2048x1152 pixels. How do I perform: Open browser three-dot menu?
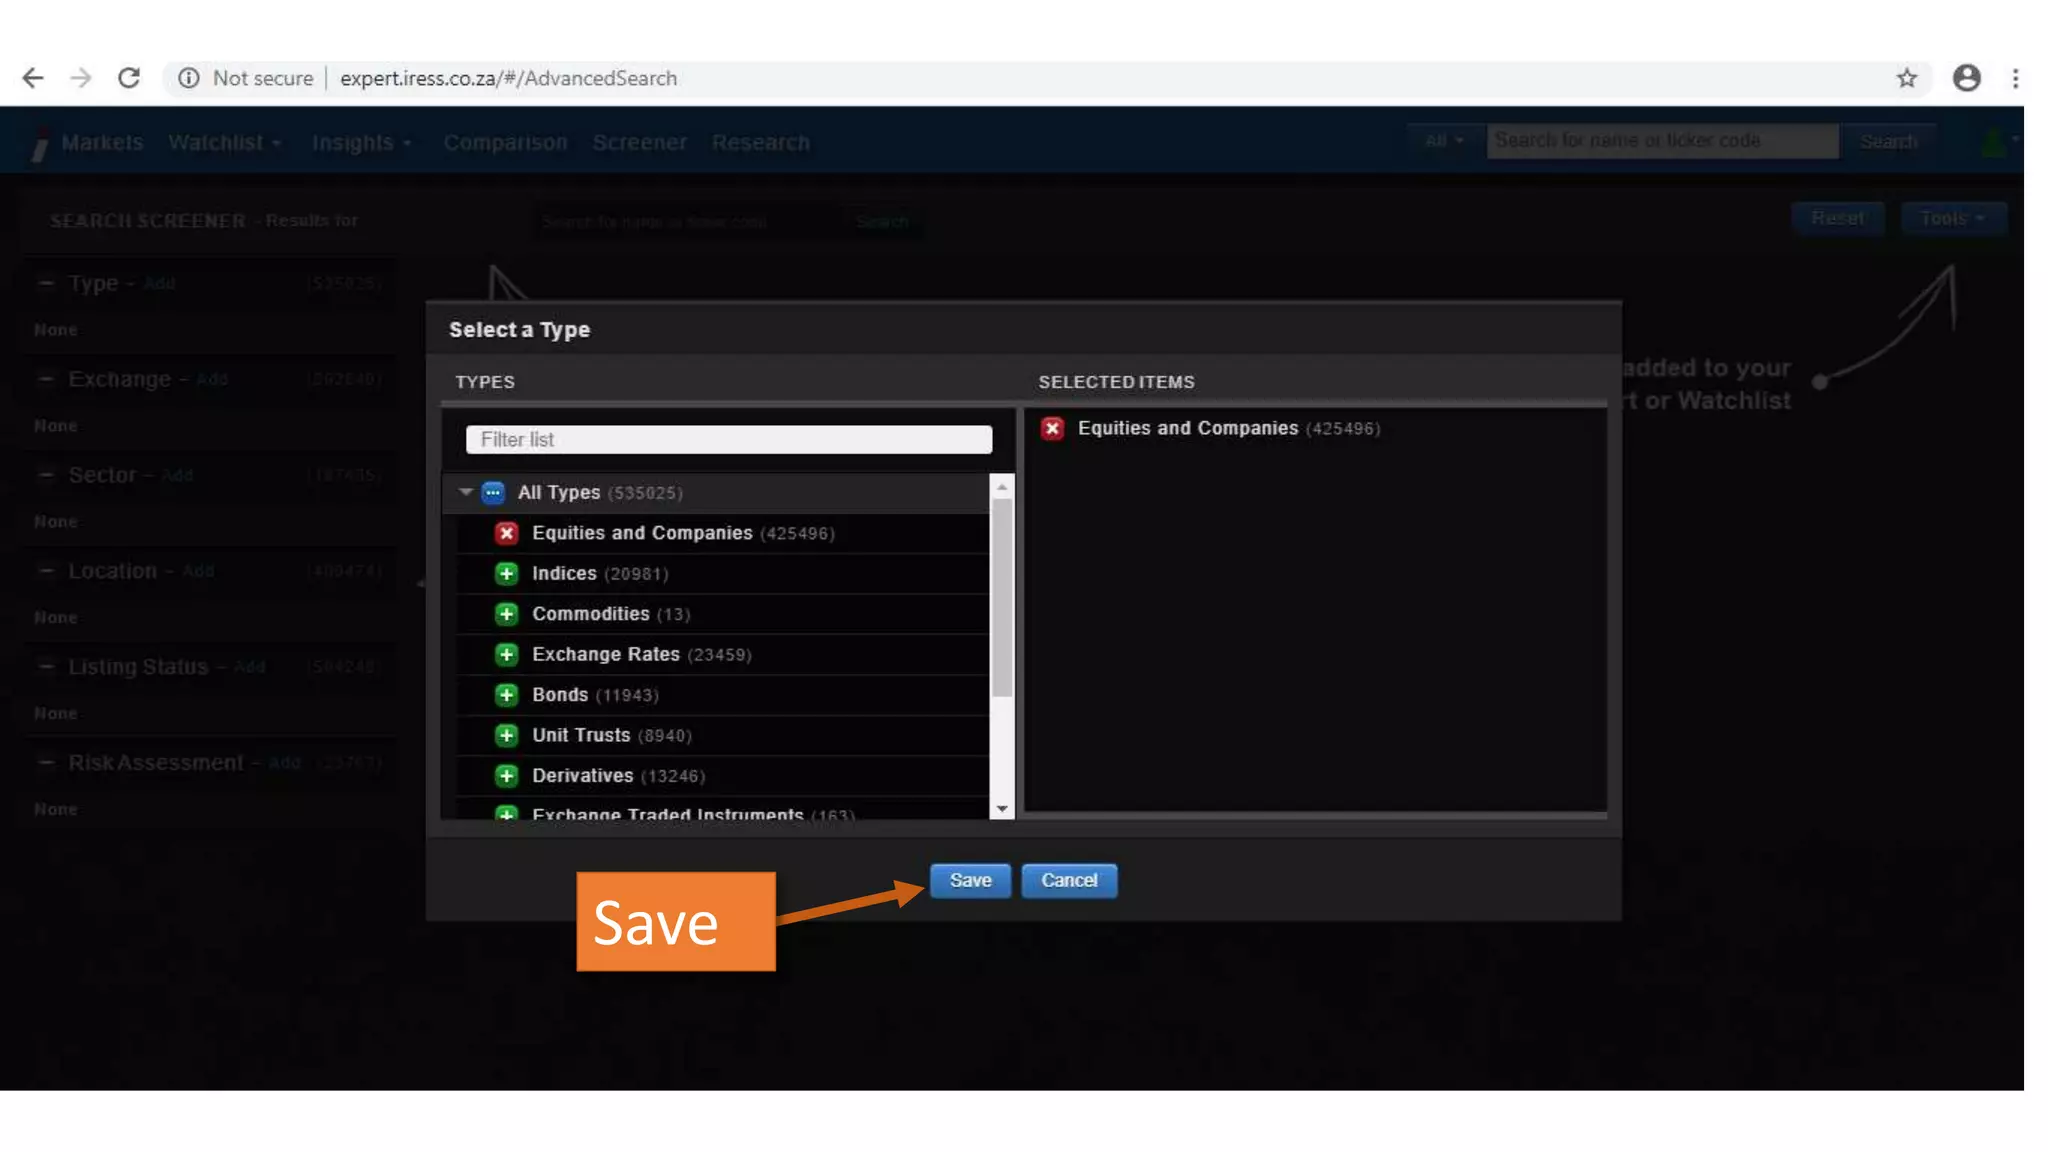[2015, 78]
